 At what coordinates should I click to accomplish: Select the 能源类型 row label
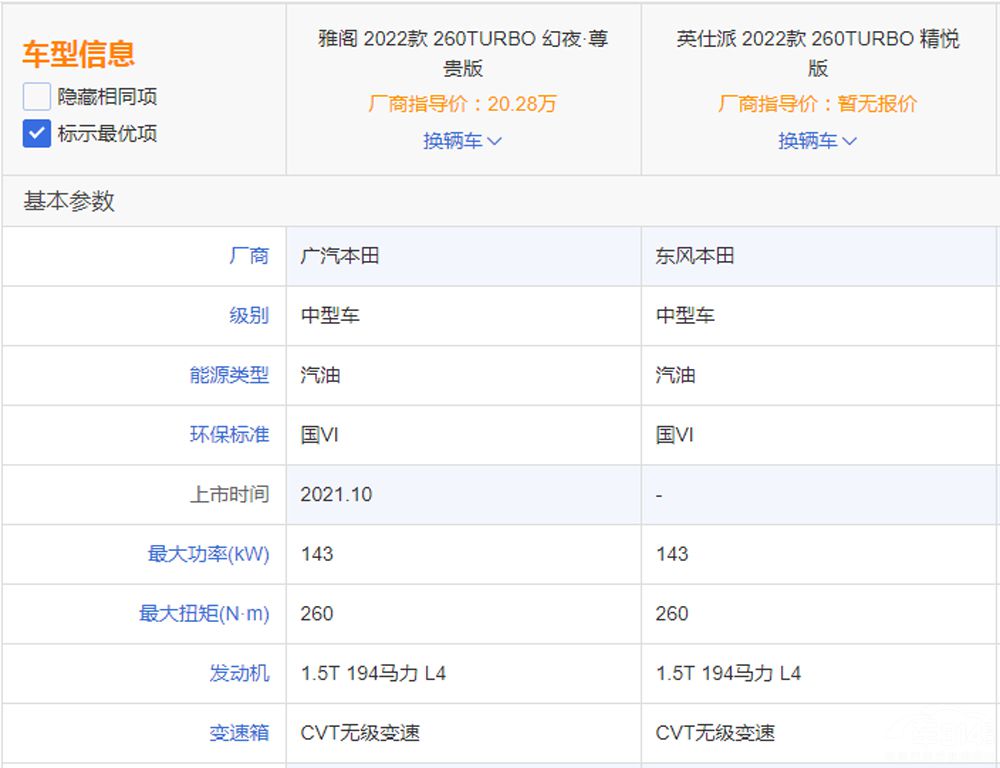[x=229, y=375]
